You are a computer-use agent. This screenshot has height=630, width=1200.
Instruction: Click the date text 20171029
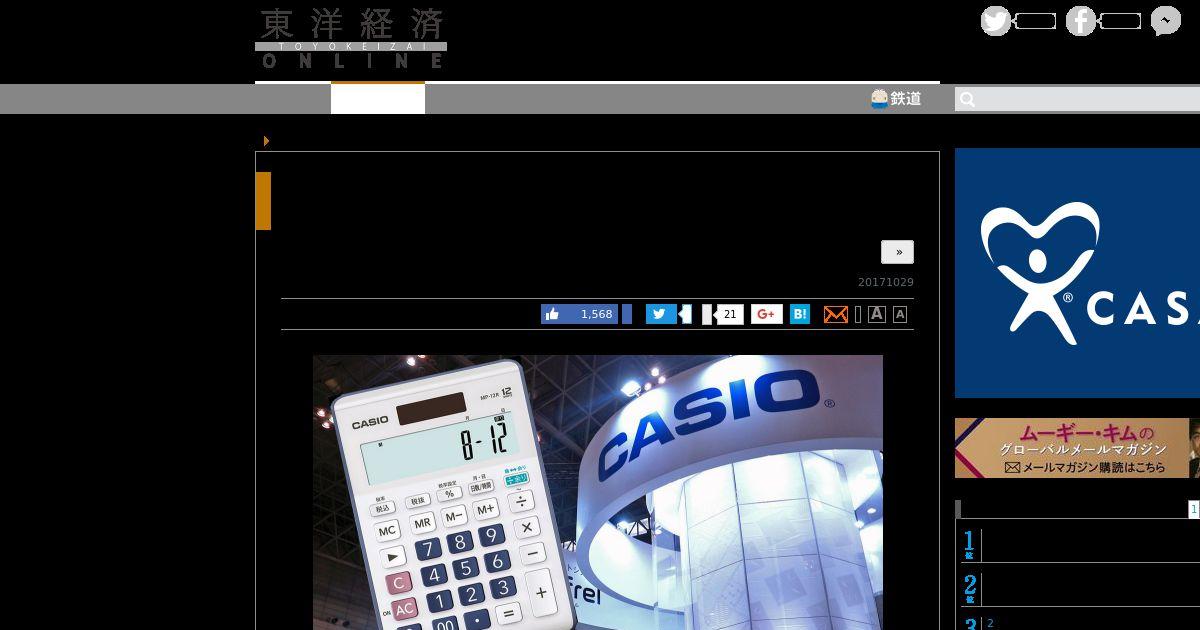[x=886, y=283]
